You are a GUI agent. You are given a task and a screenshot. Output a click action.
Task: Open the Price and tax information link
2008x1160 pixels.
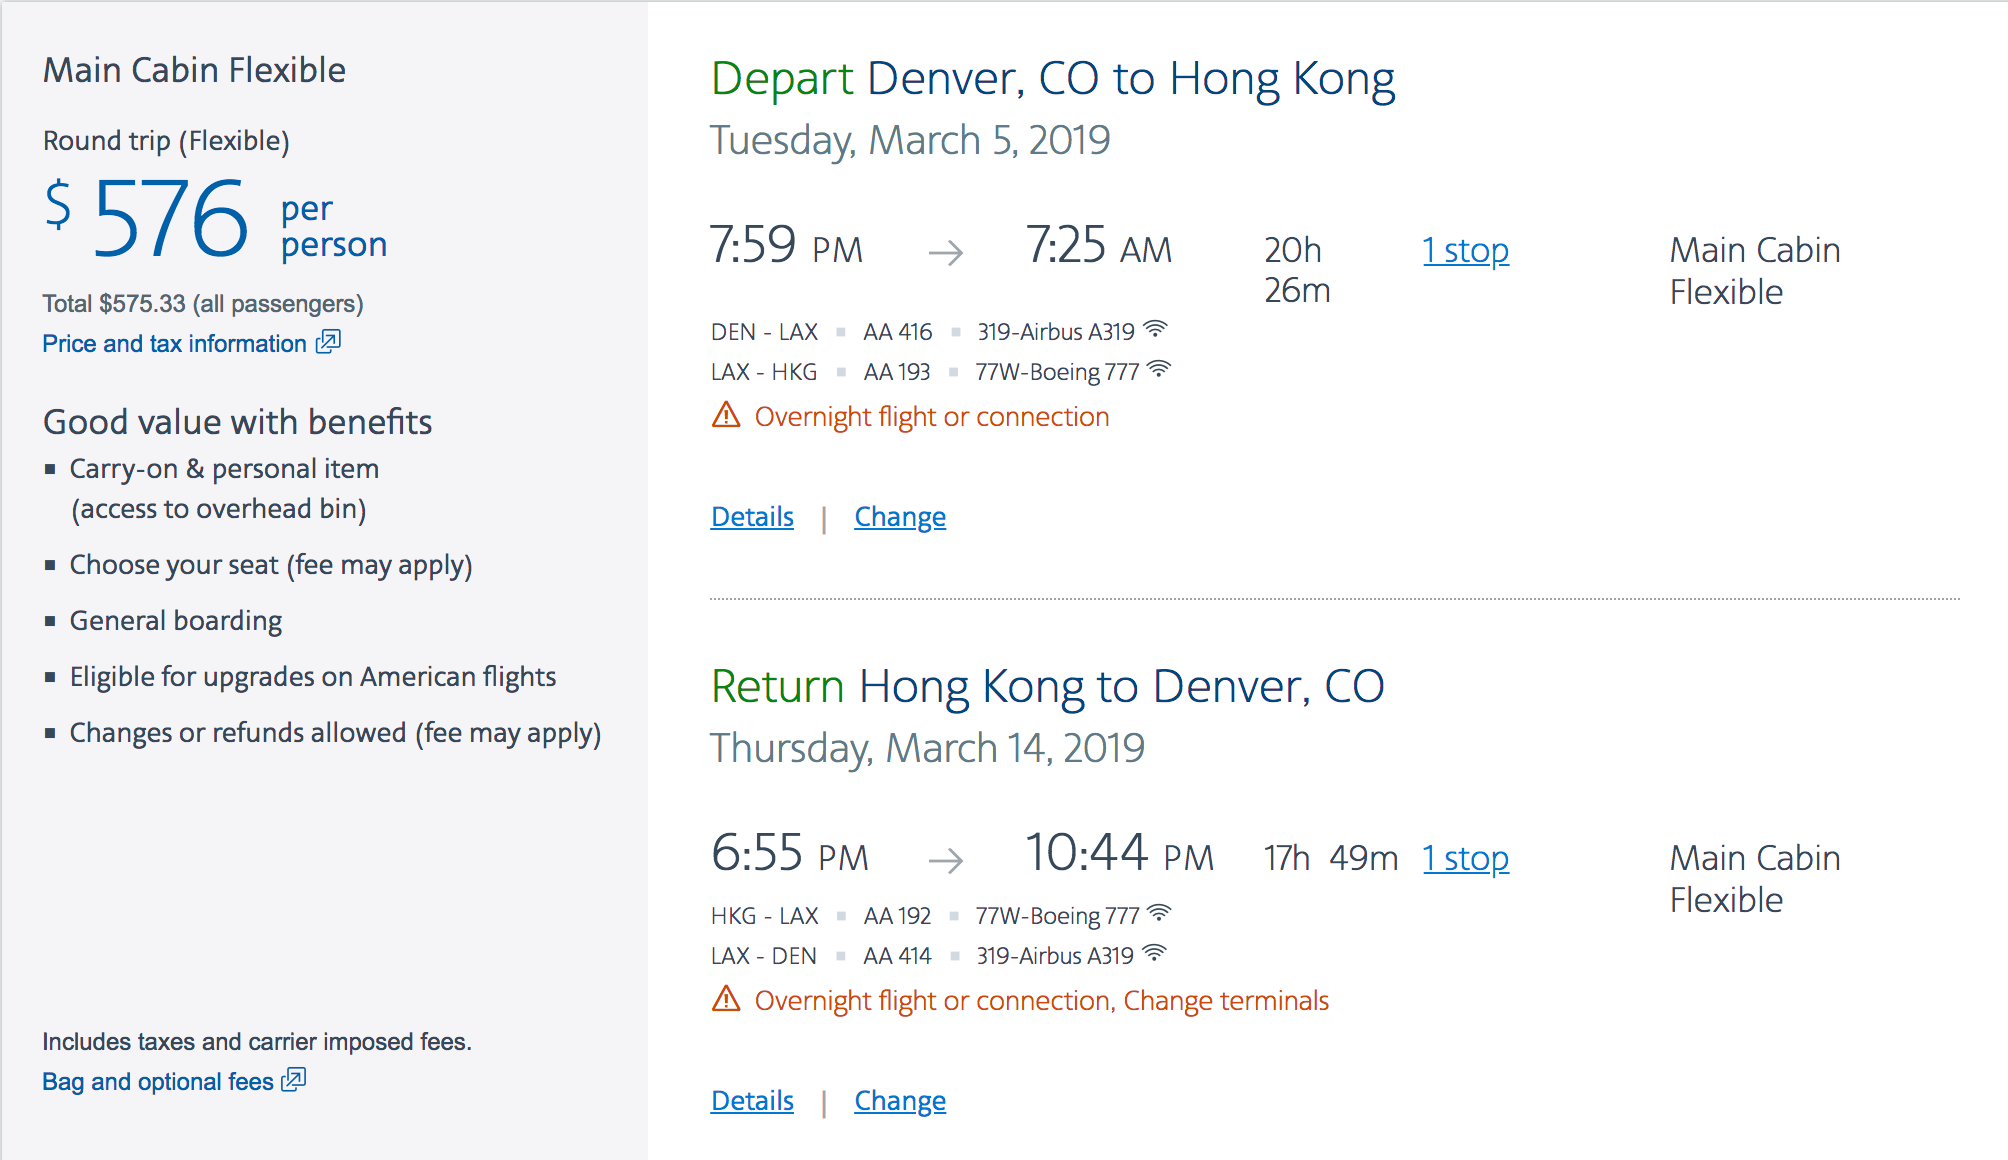pos(174,344)
